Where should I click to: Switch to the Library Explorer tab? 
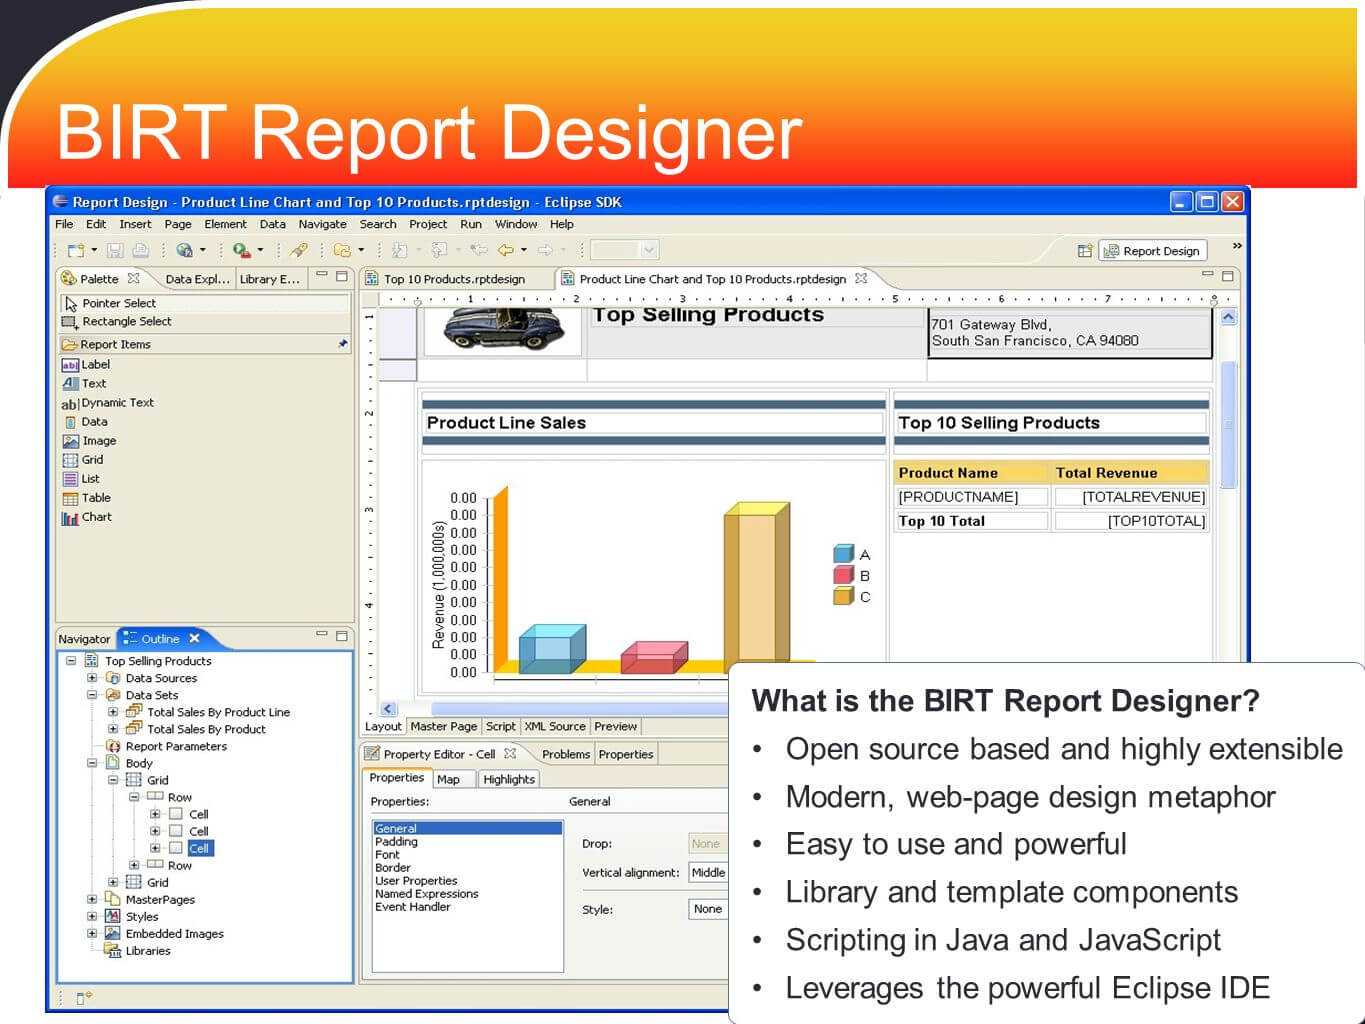(269, 279)
